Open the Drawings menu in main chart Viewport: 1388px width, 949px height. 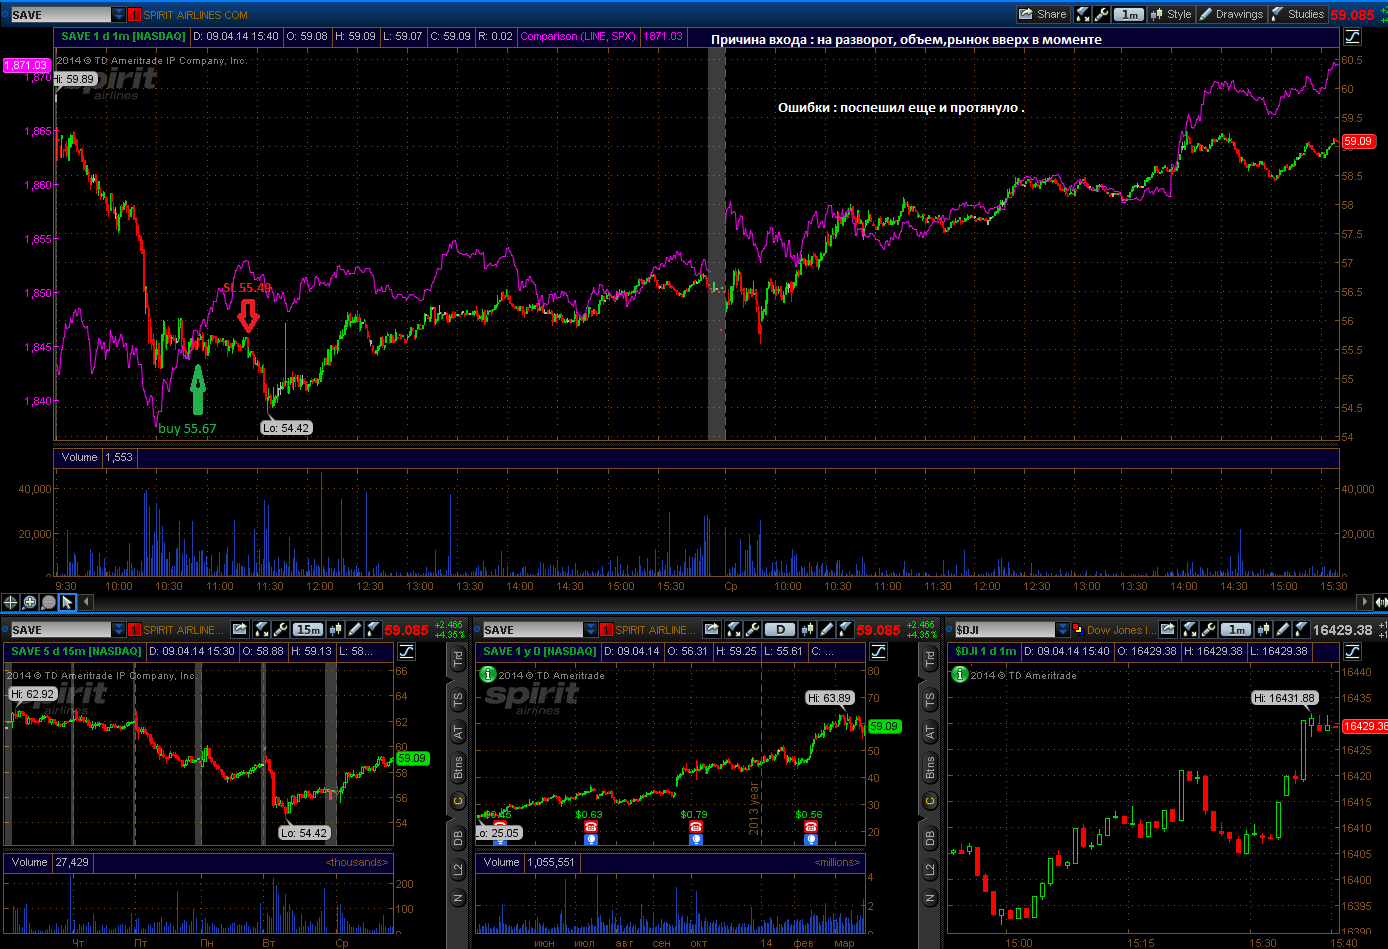pyautogui.click(x=1231, y=14)
